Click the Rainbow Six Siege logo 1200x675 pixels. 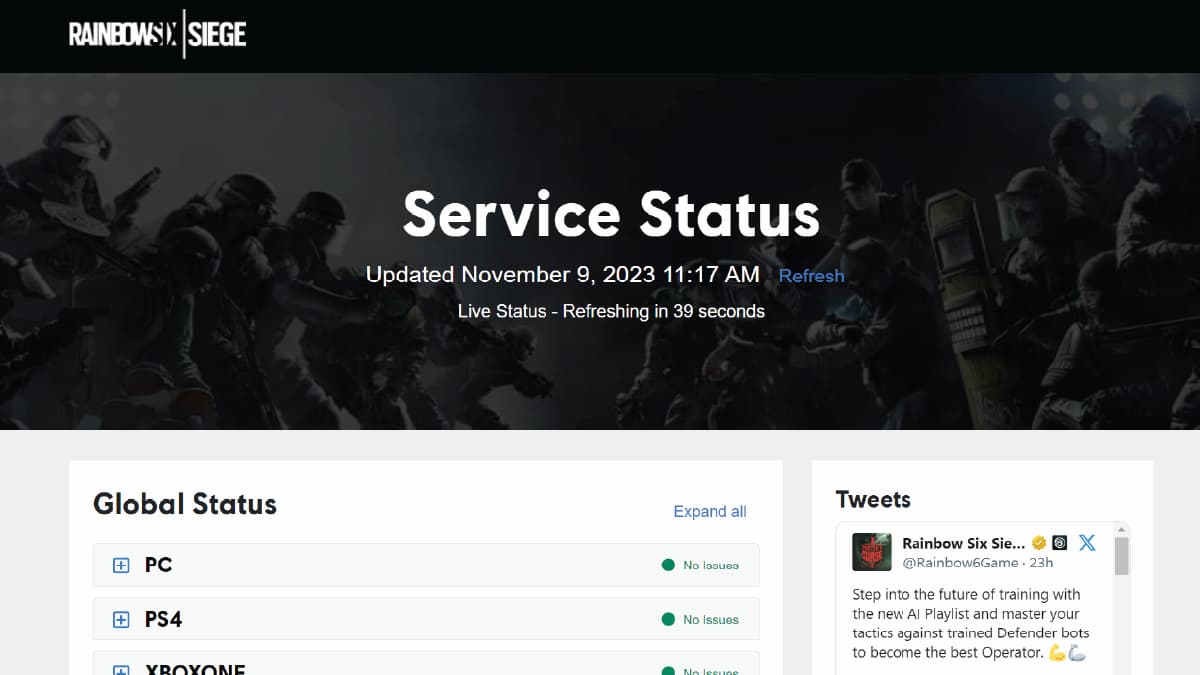pos(157,35)
